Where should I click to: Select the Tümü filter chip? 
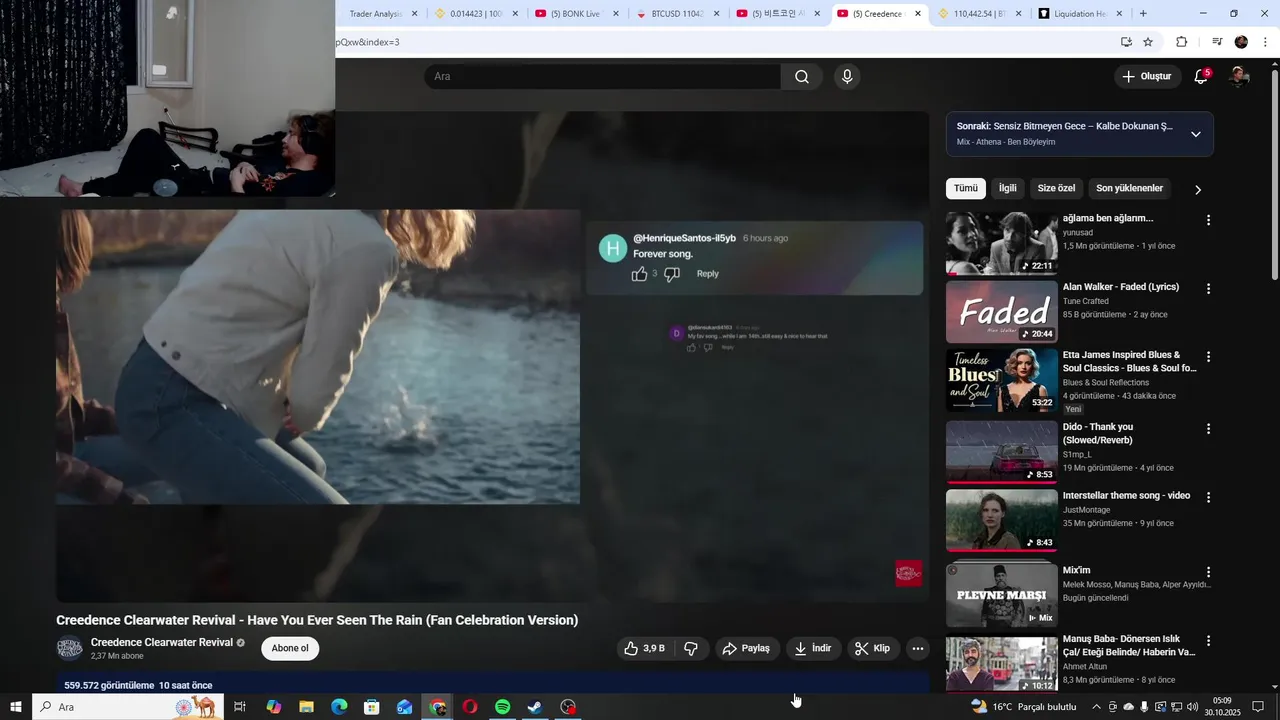(x=966, y=188)
